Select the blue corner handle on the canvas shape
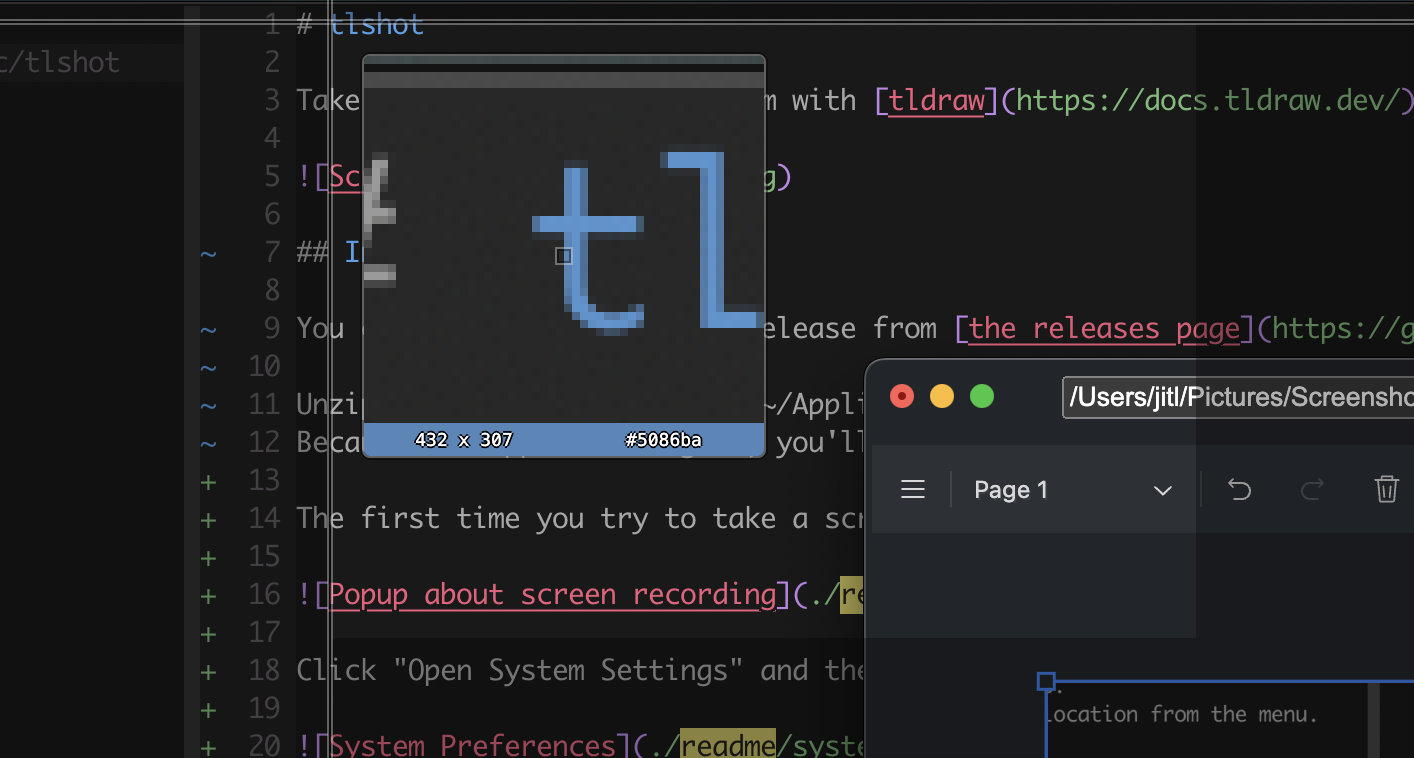The image size is (1414, 758). tap(1046, 680)
